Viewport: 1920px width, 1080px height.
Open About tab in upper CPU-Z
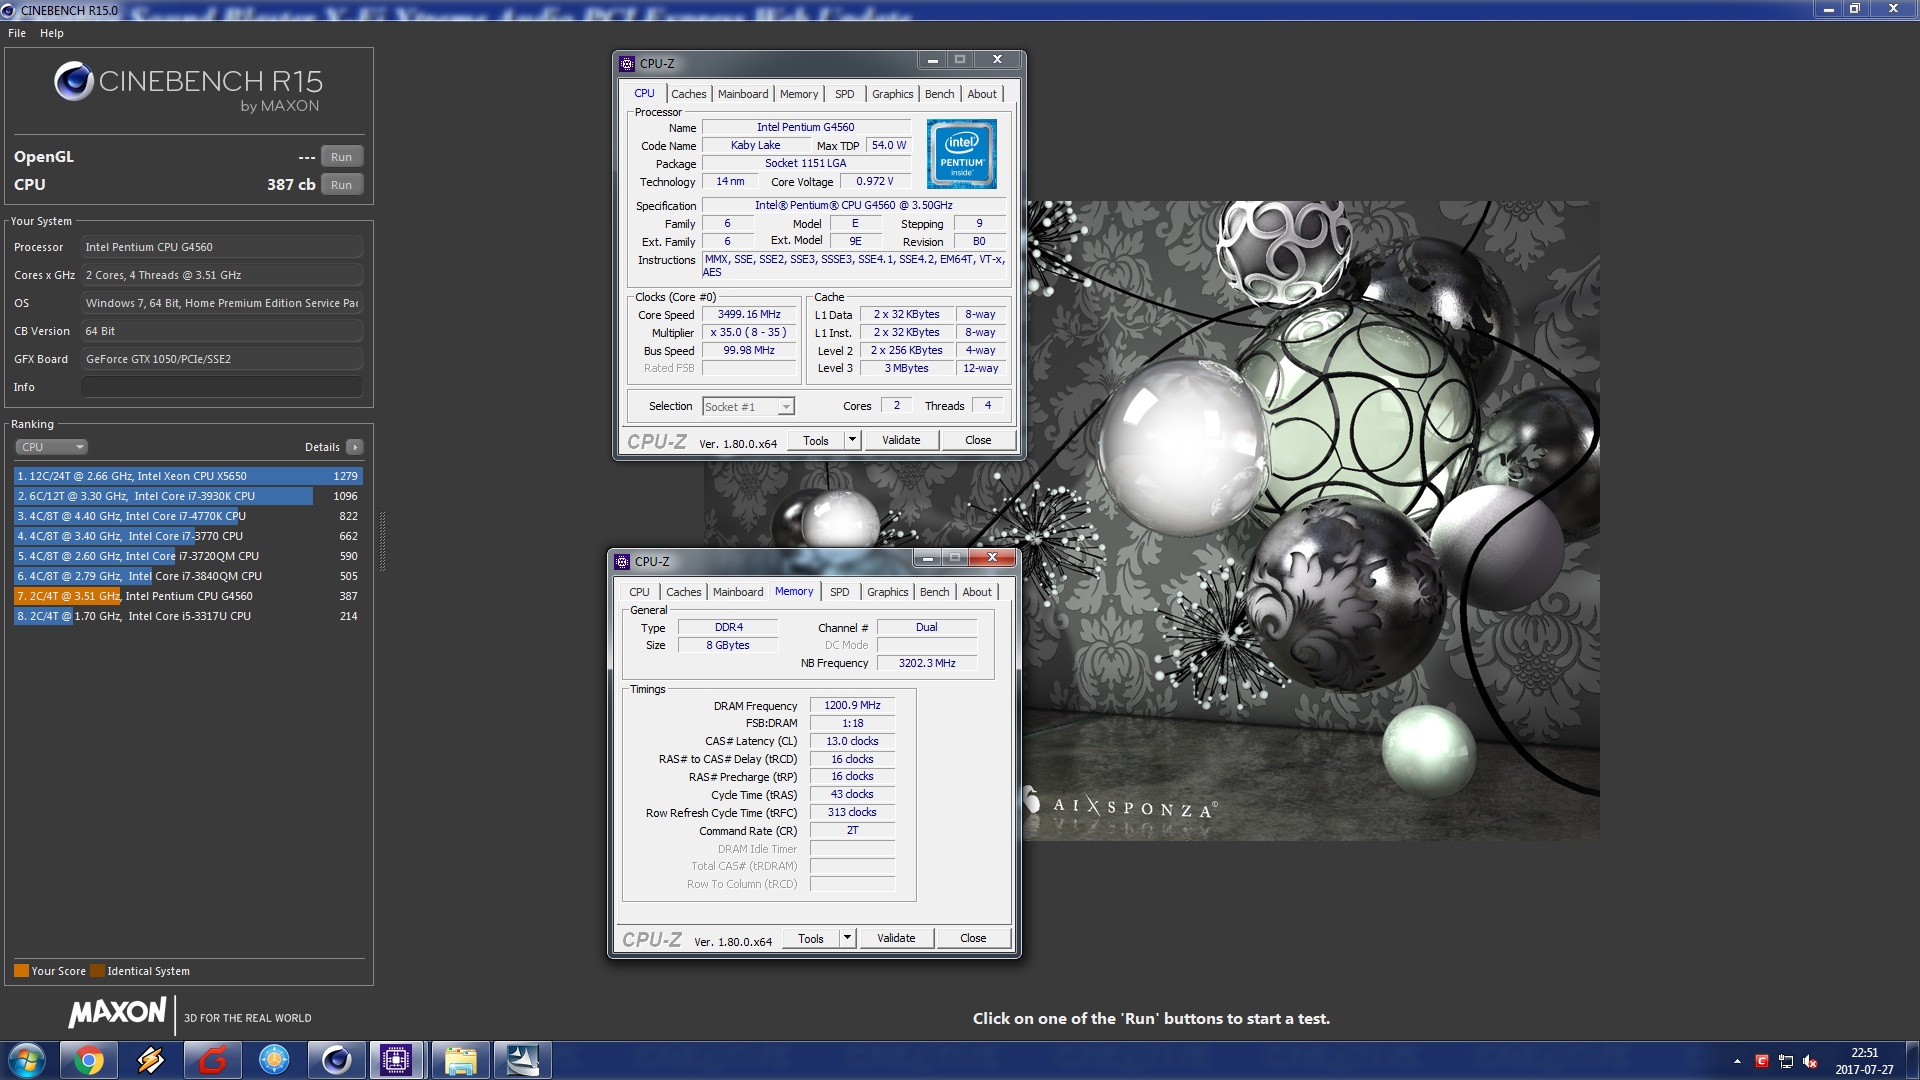pyautogui.click(x=982, y=94)
